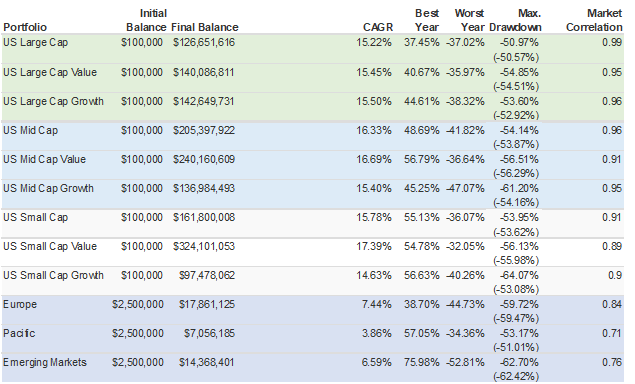Select the CAGR column header
The width and height of the screenshot is (635, 384).
pyautogui.click(x=378, y=27)
